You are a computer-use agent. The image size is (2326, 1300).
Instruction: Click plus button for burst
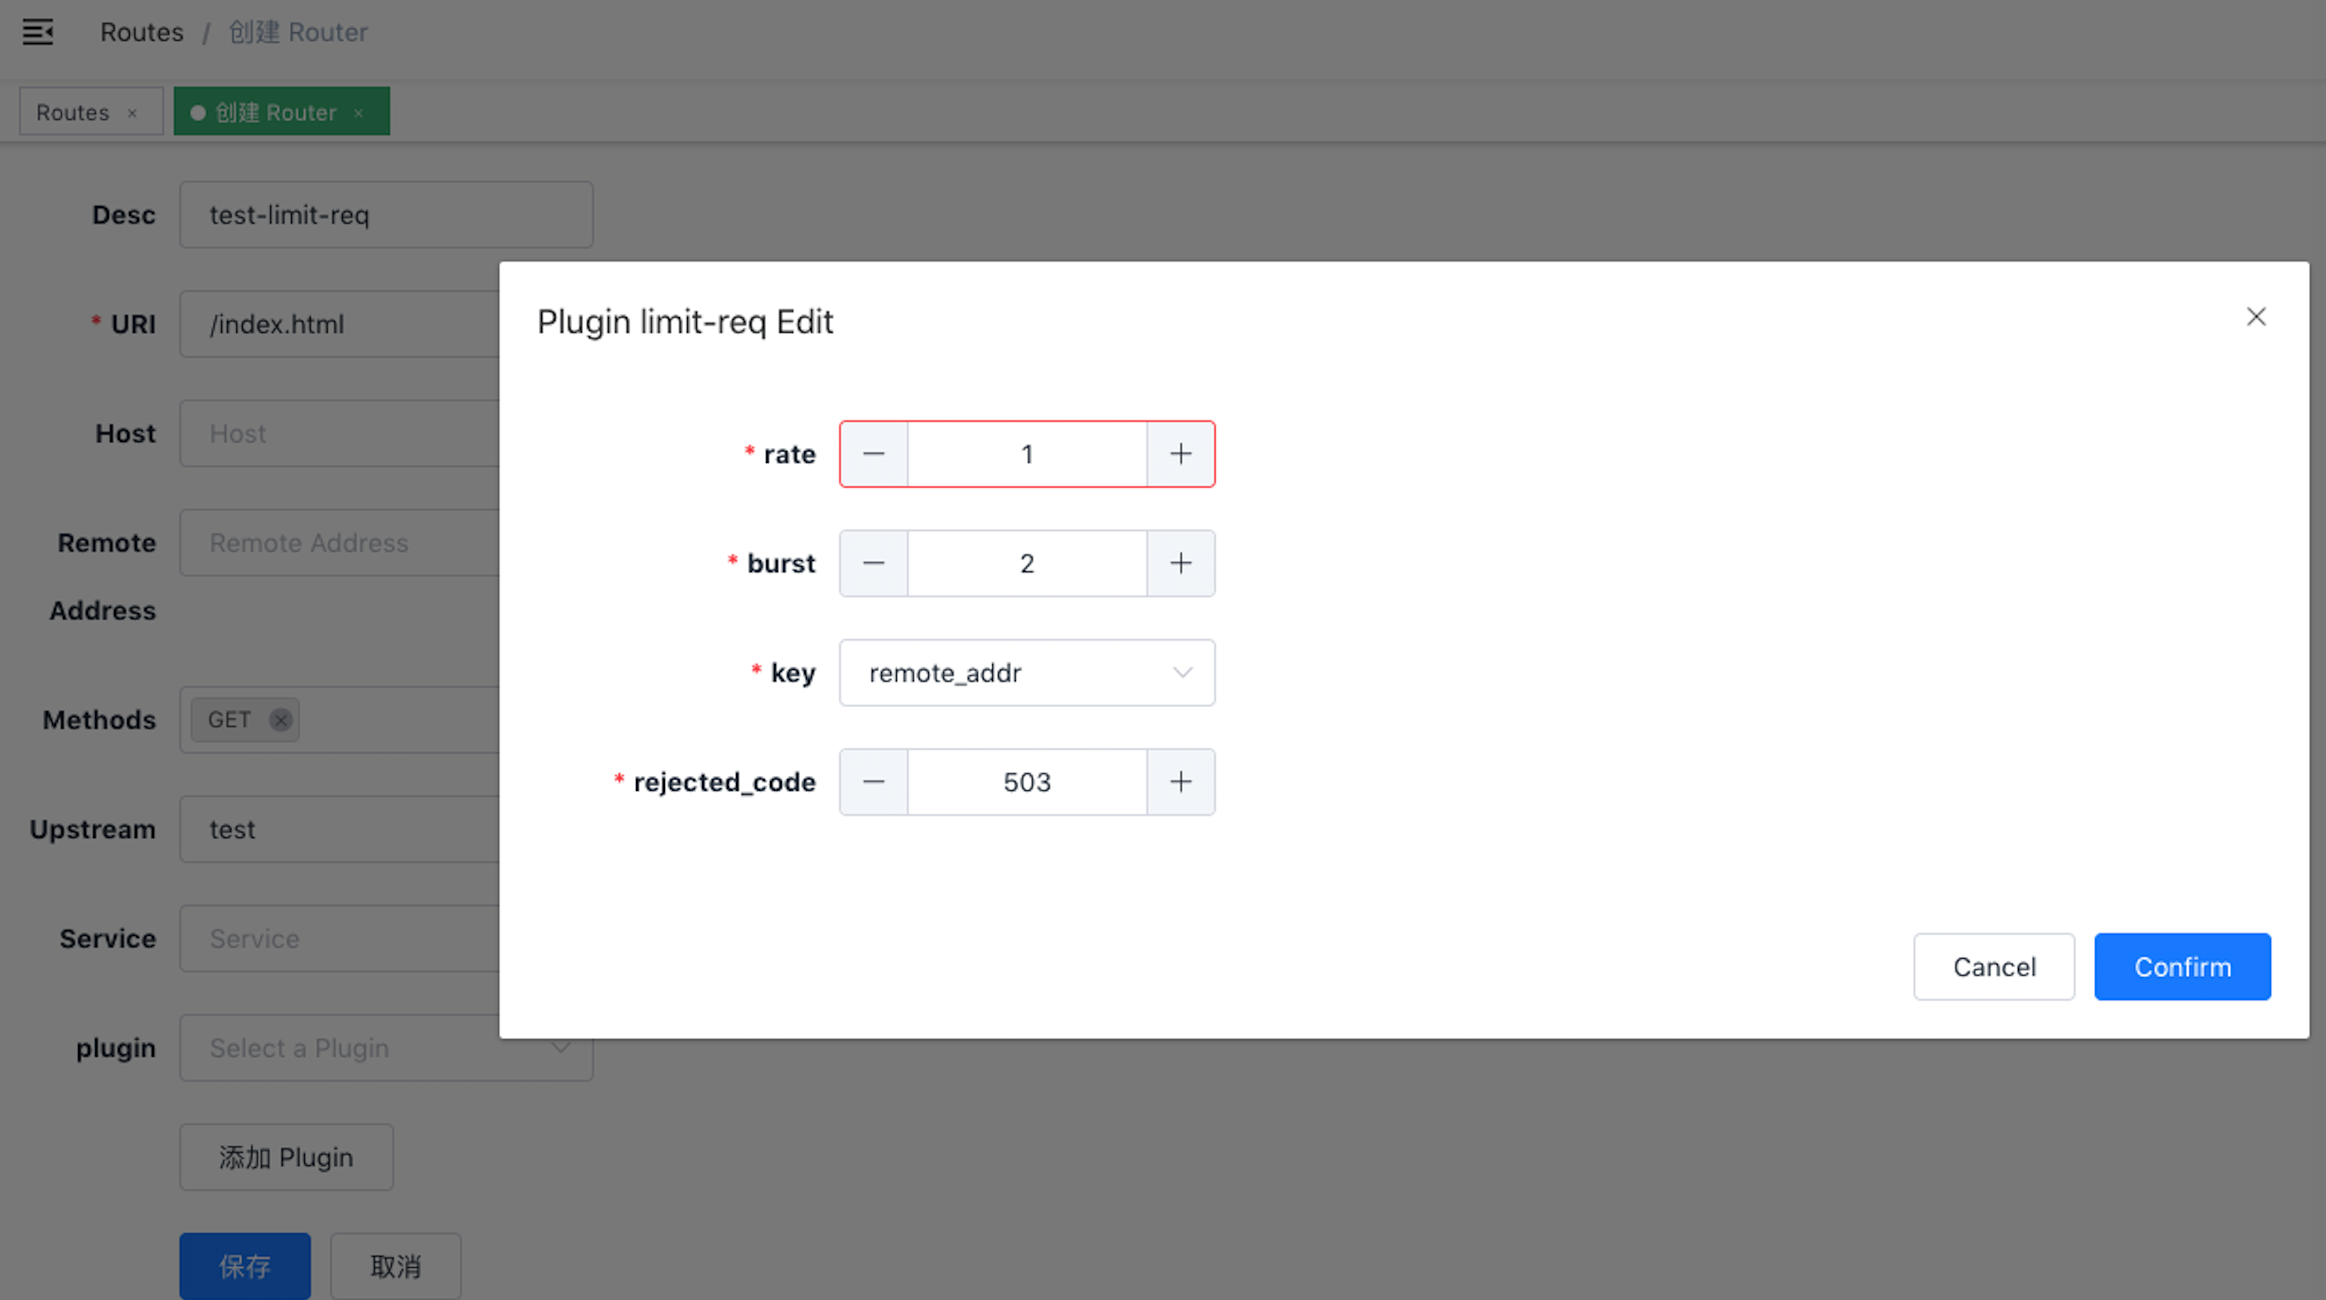click(1180, 563)
